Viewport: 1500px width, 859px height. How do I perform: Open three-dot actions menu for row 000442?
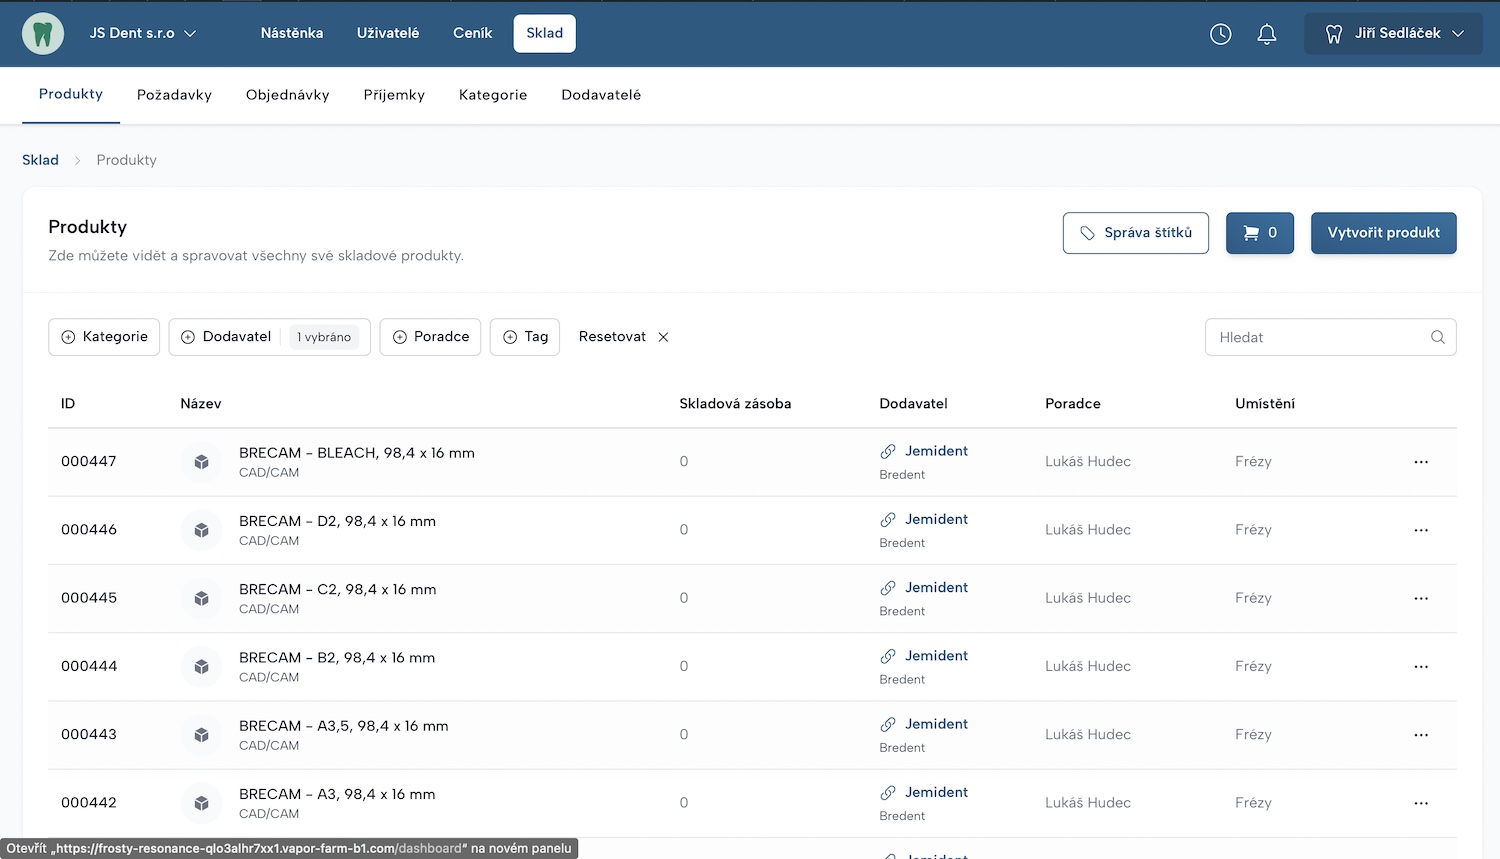[x=1421, y=803]
